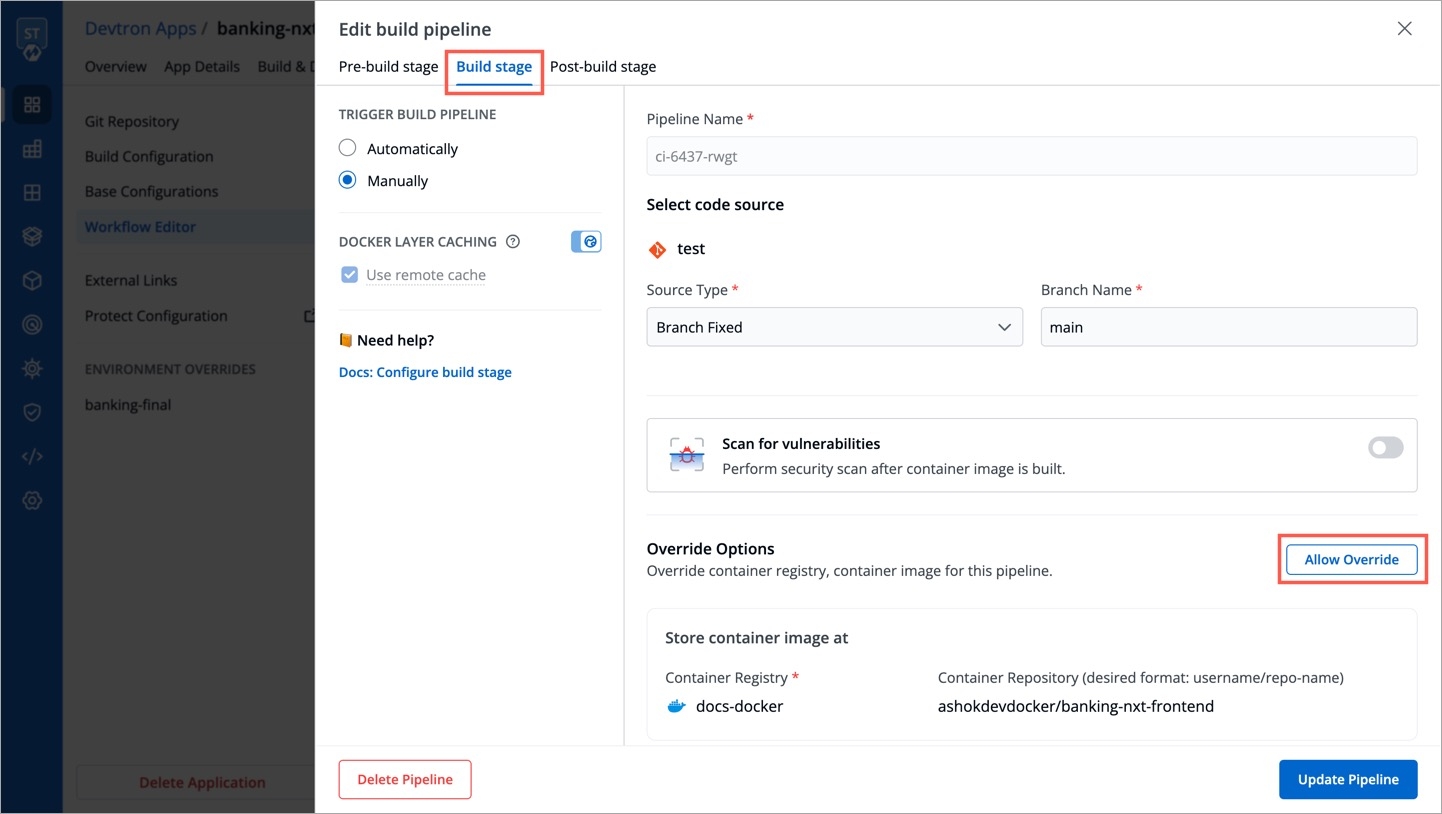Open Applications from the sidebar grid icon

32,105
